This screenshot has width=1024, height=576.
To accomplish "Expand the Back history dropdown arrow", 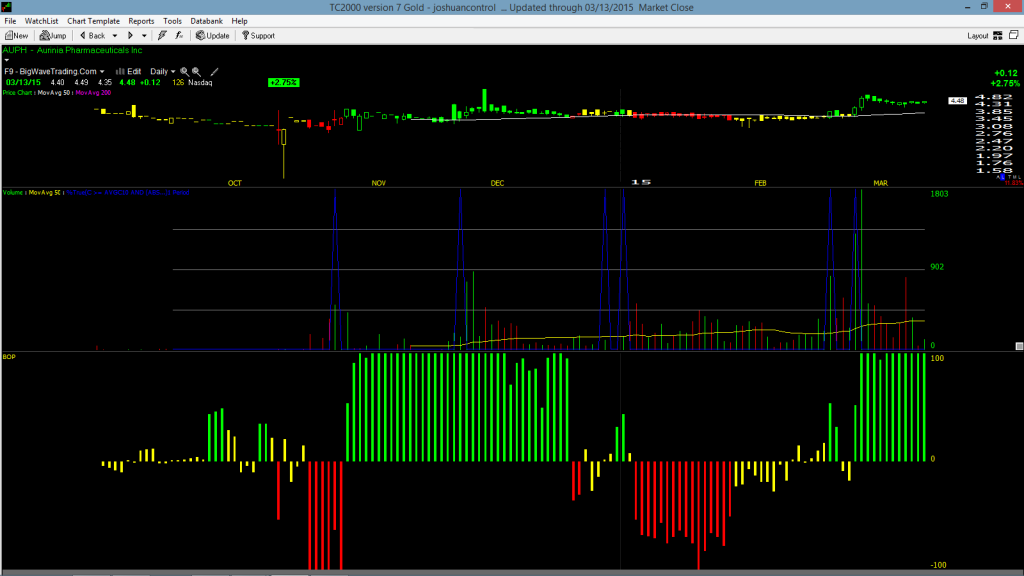I will click(115, 36).
